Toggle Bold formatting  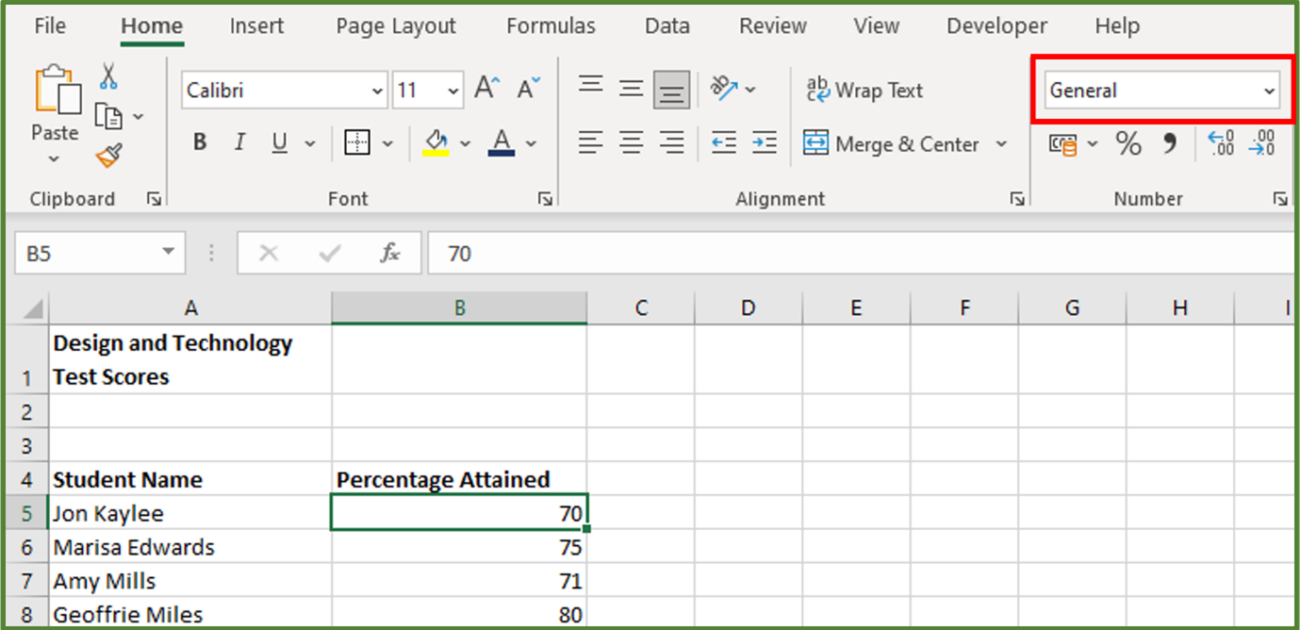(x=199, y=143)
